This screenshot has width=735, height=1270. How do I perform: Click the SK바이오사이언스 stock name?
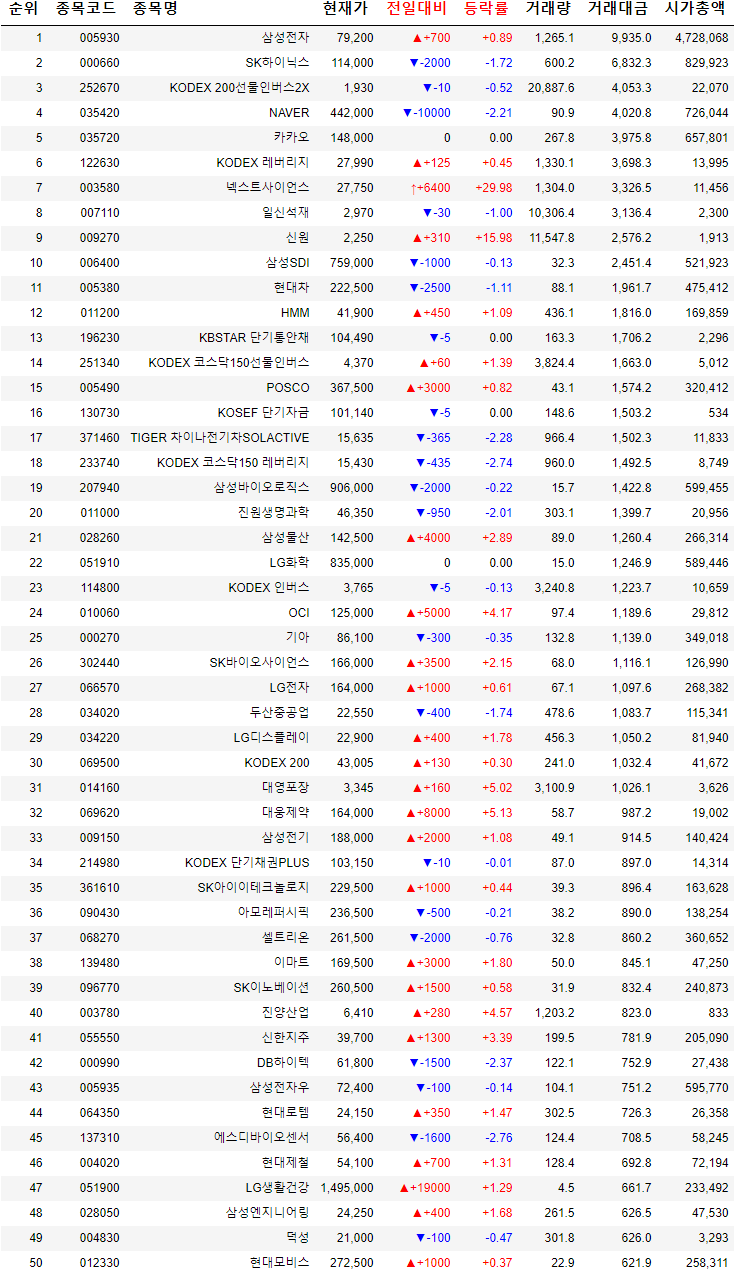[x=260, y=663]
